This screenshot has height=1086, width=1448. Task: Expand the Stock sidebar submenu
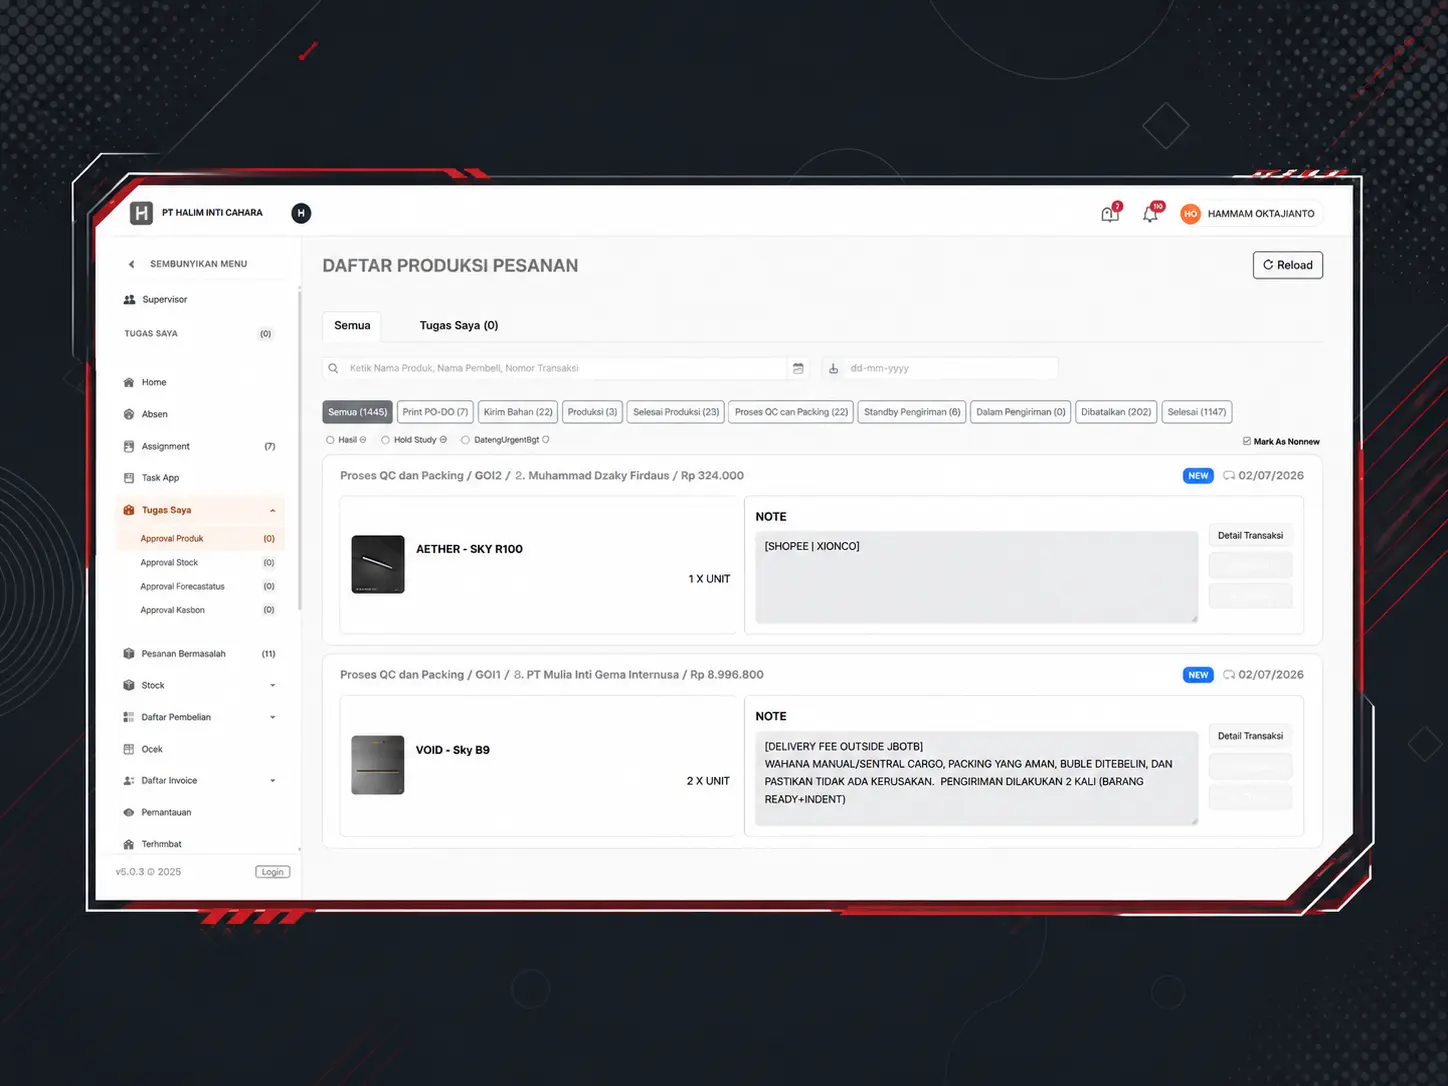(273, 685)
